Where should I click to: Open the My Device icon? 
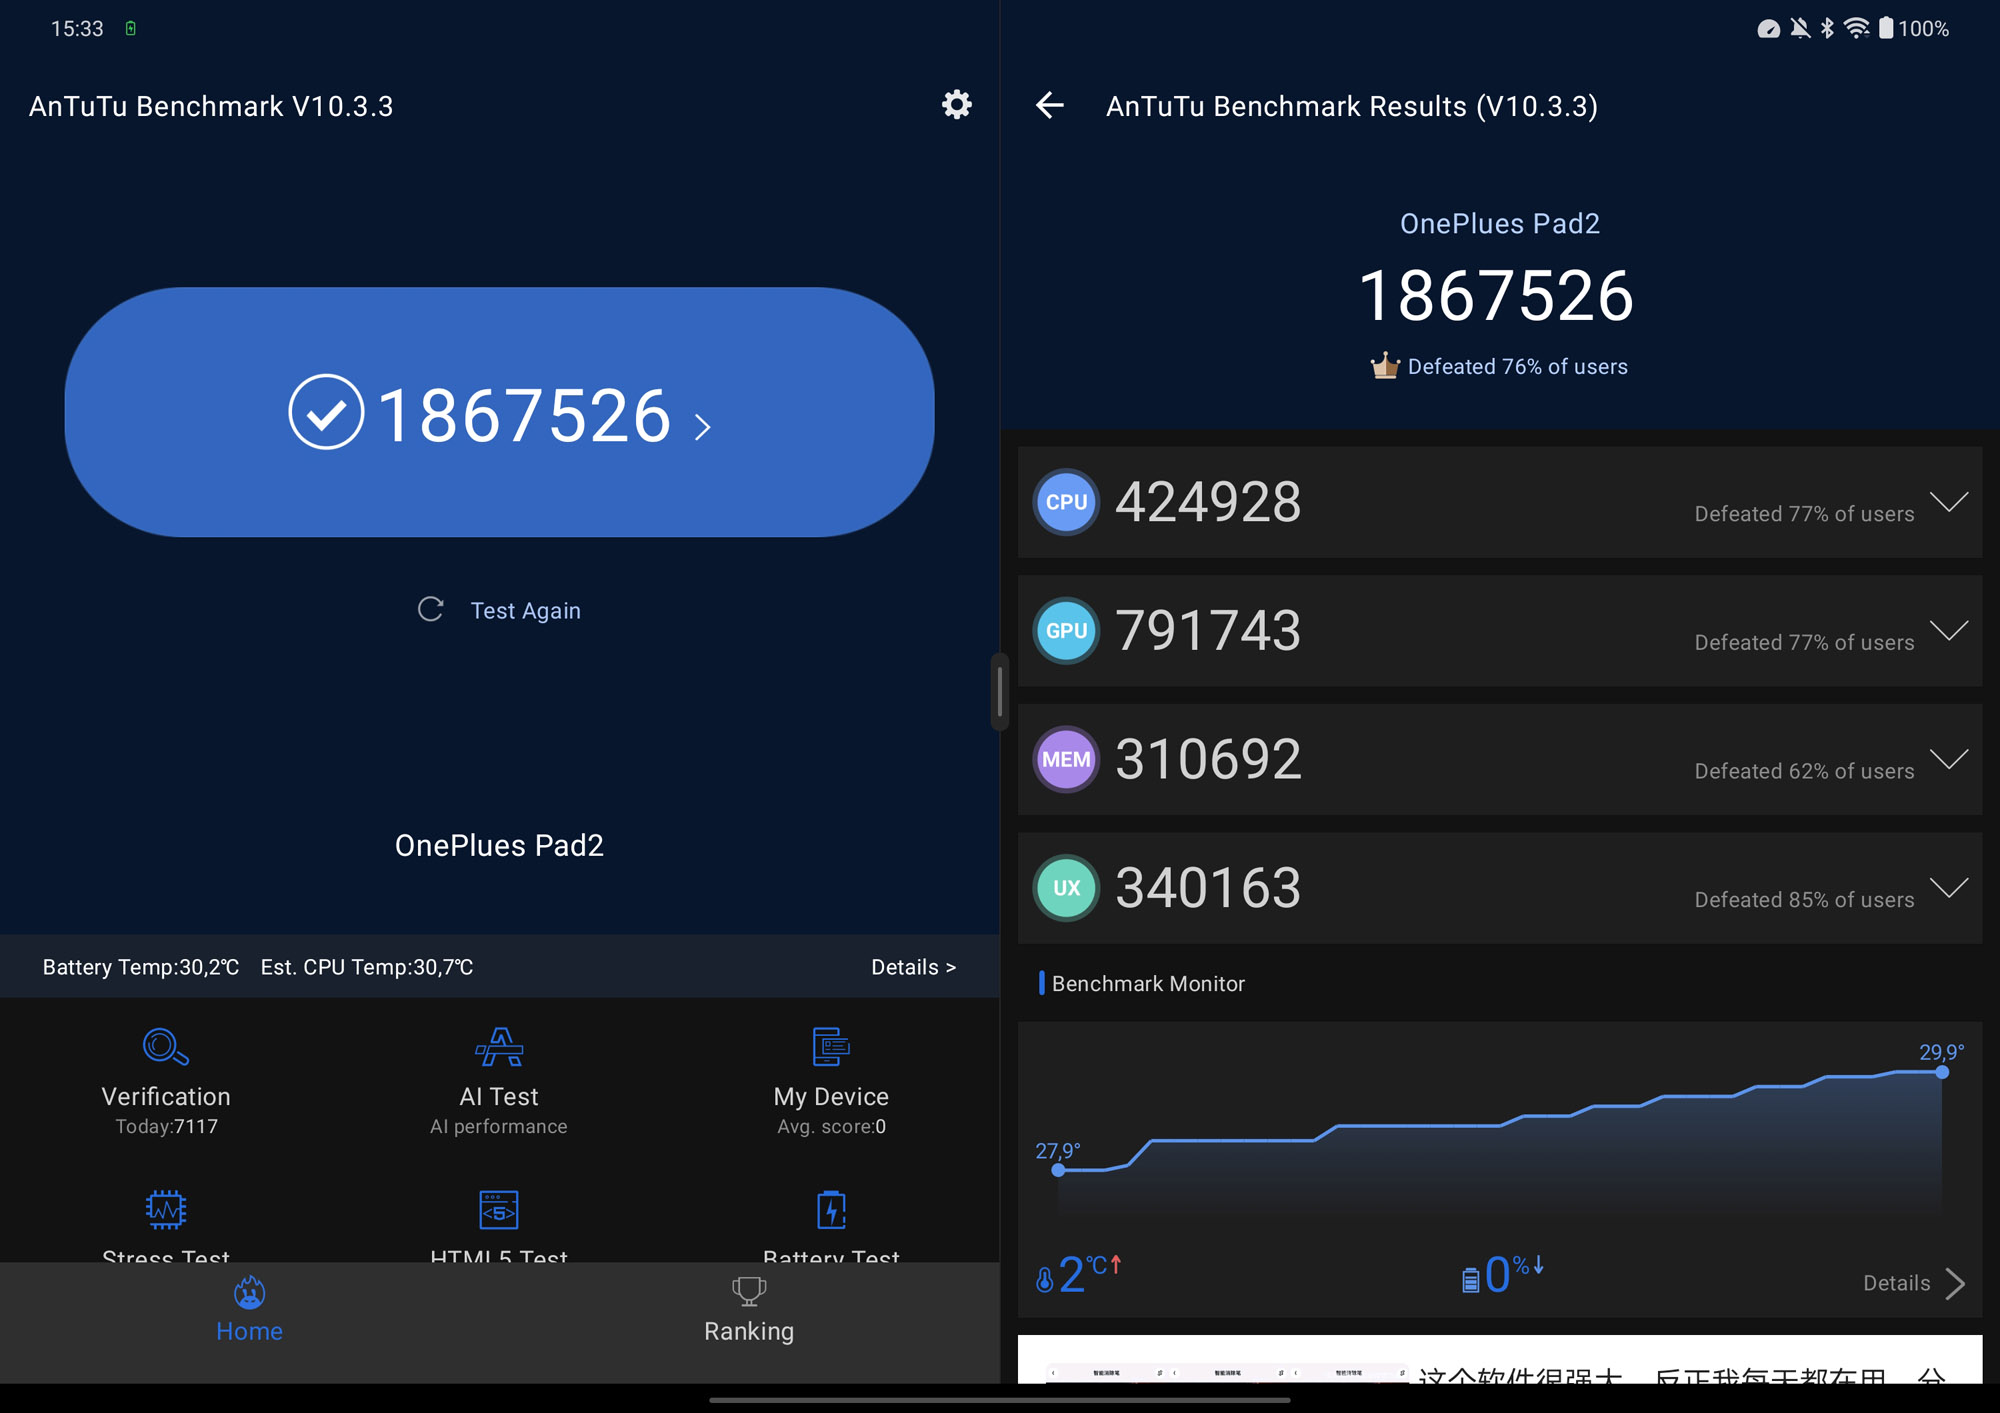[x=831, y=1047]
